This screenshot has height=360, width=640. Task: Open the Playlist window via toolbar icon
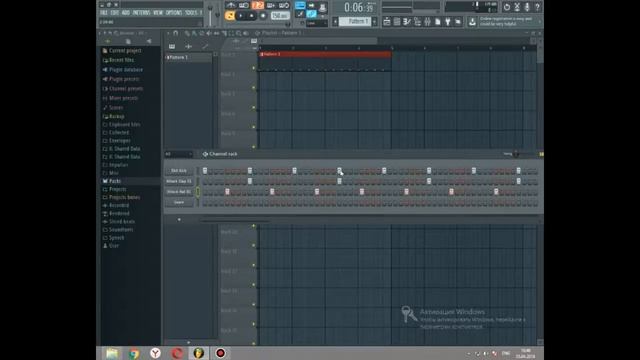[387, 22]
